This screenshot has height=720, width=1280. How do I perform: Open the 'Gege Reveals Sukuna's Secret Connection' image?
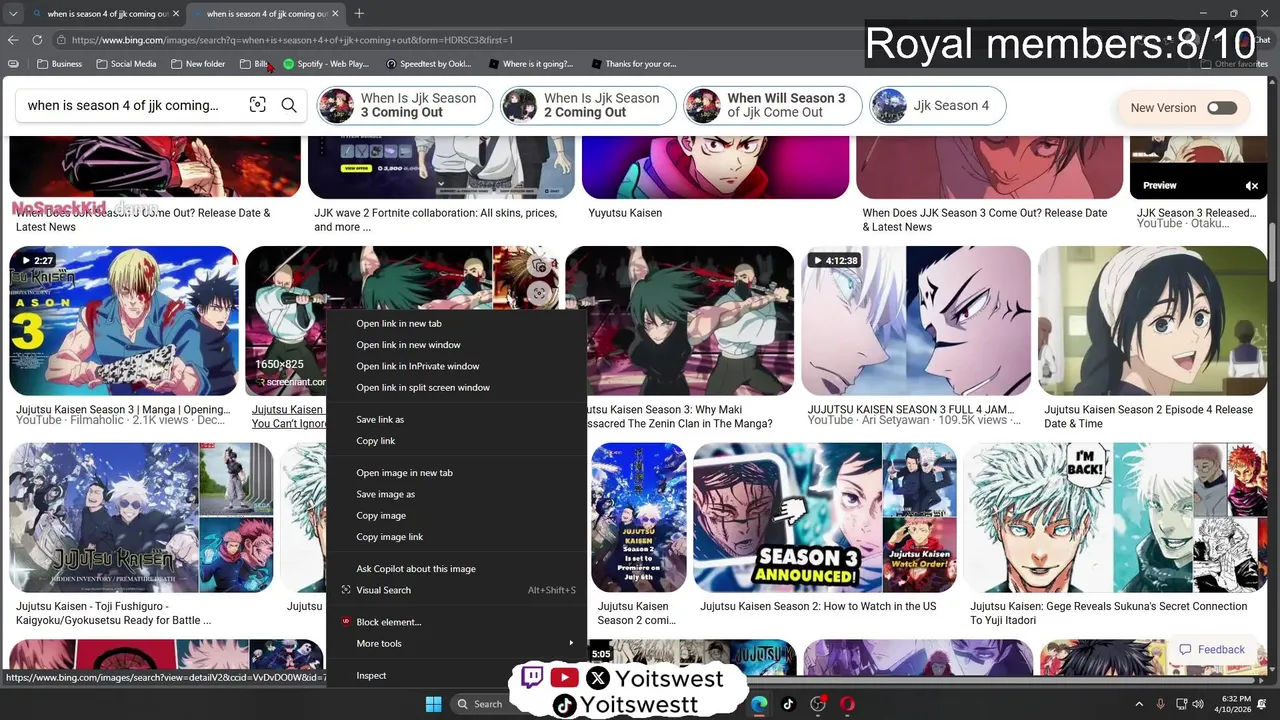pos(1116,518)
